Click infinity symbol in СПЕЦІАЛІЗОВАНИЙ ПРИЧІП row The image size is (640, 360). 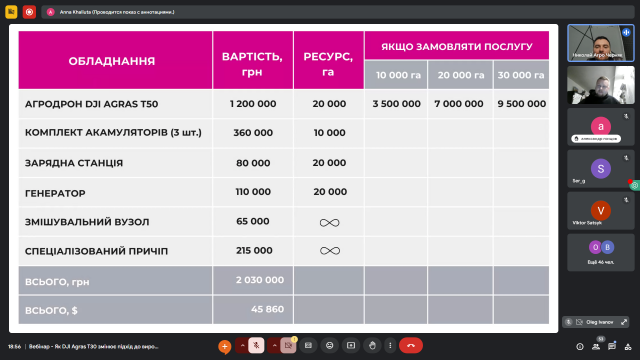pyautogui.click(x=330, y=251)
